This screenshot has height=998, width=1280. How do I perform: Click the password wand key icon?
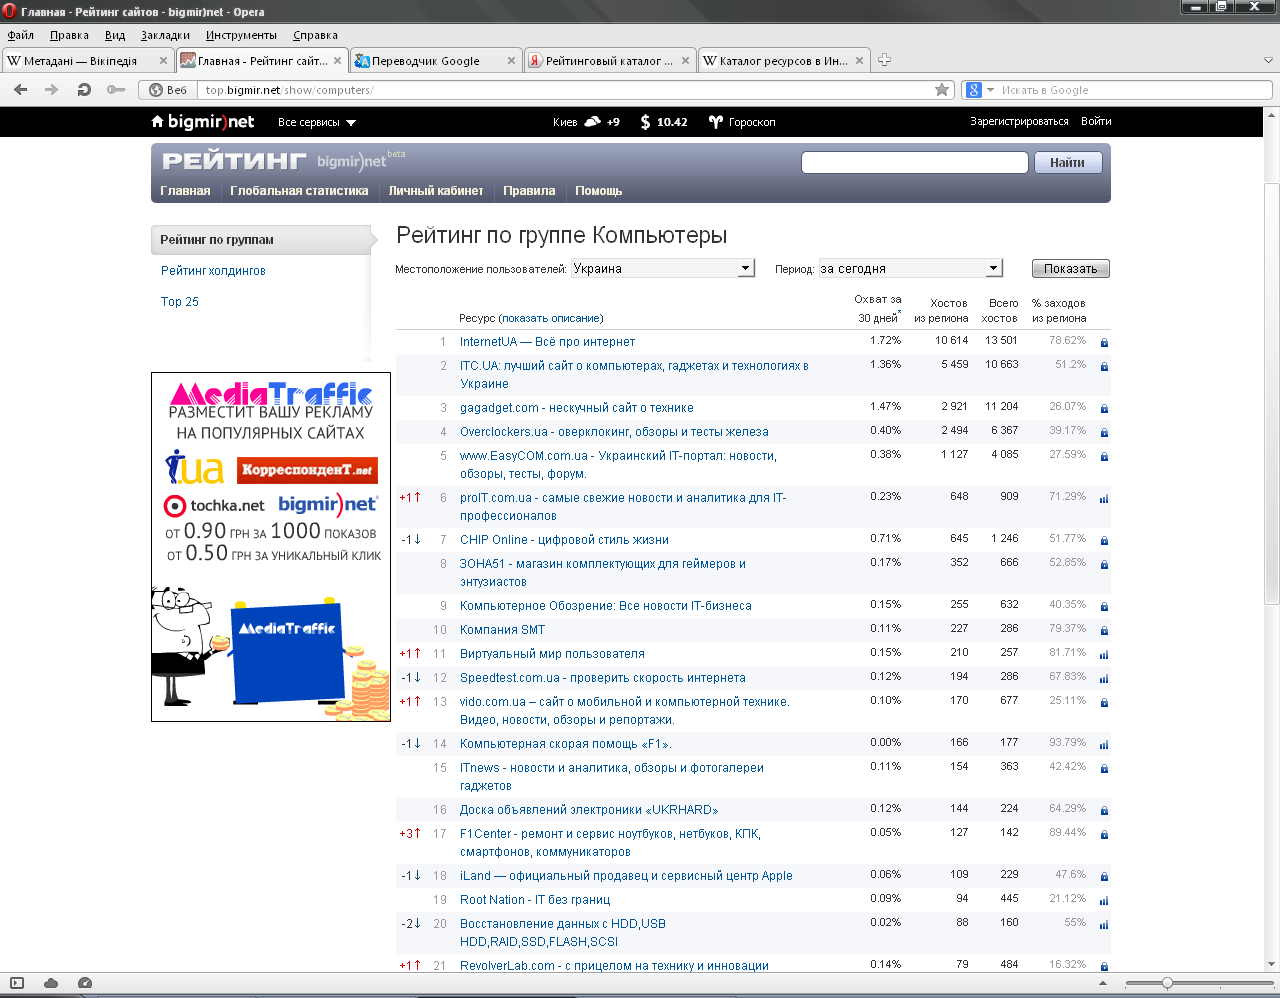coord(116,90)
